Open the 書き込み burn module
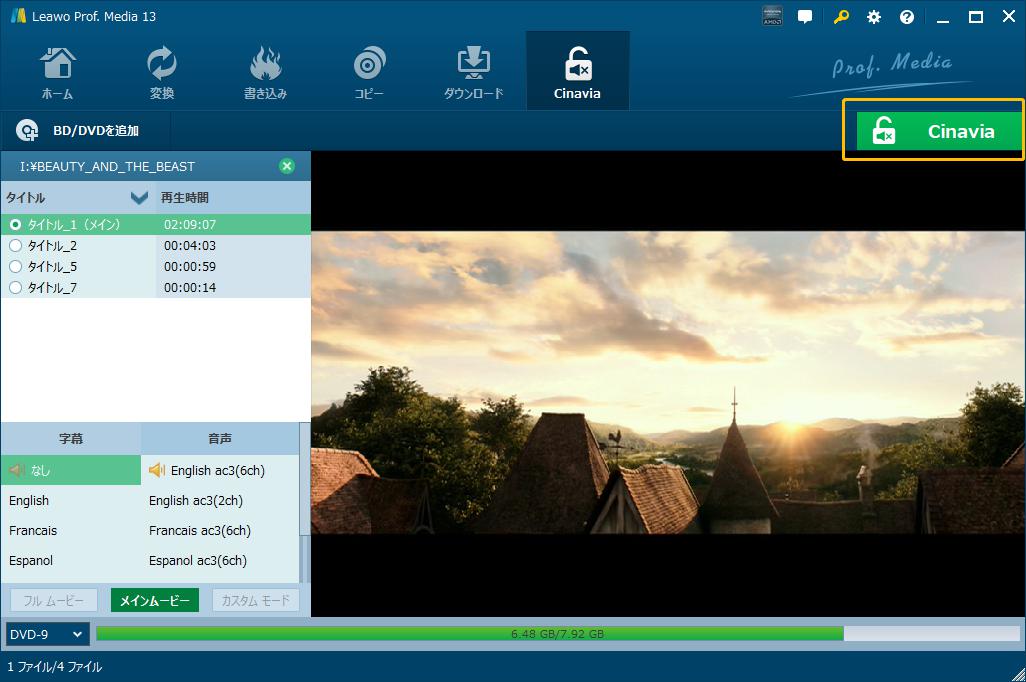Image resolution: width=1026 pixels, height=682 pixels. (265, 73)
